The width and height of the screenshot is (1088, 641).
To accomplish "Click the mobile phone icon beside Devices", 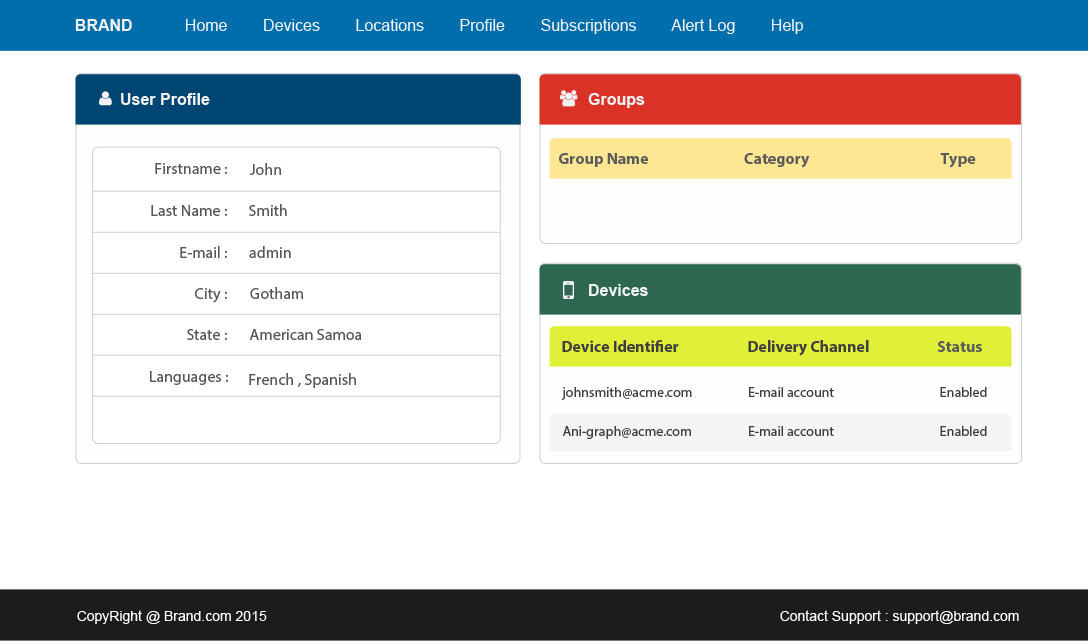I will [568, 290].
